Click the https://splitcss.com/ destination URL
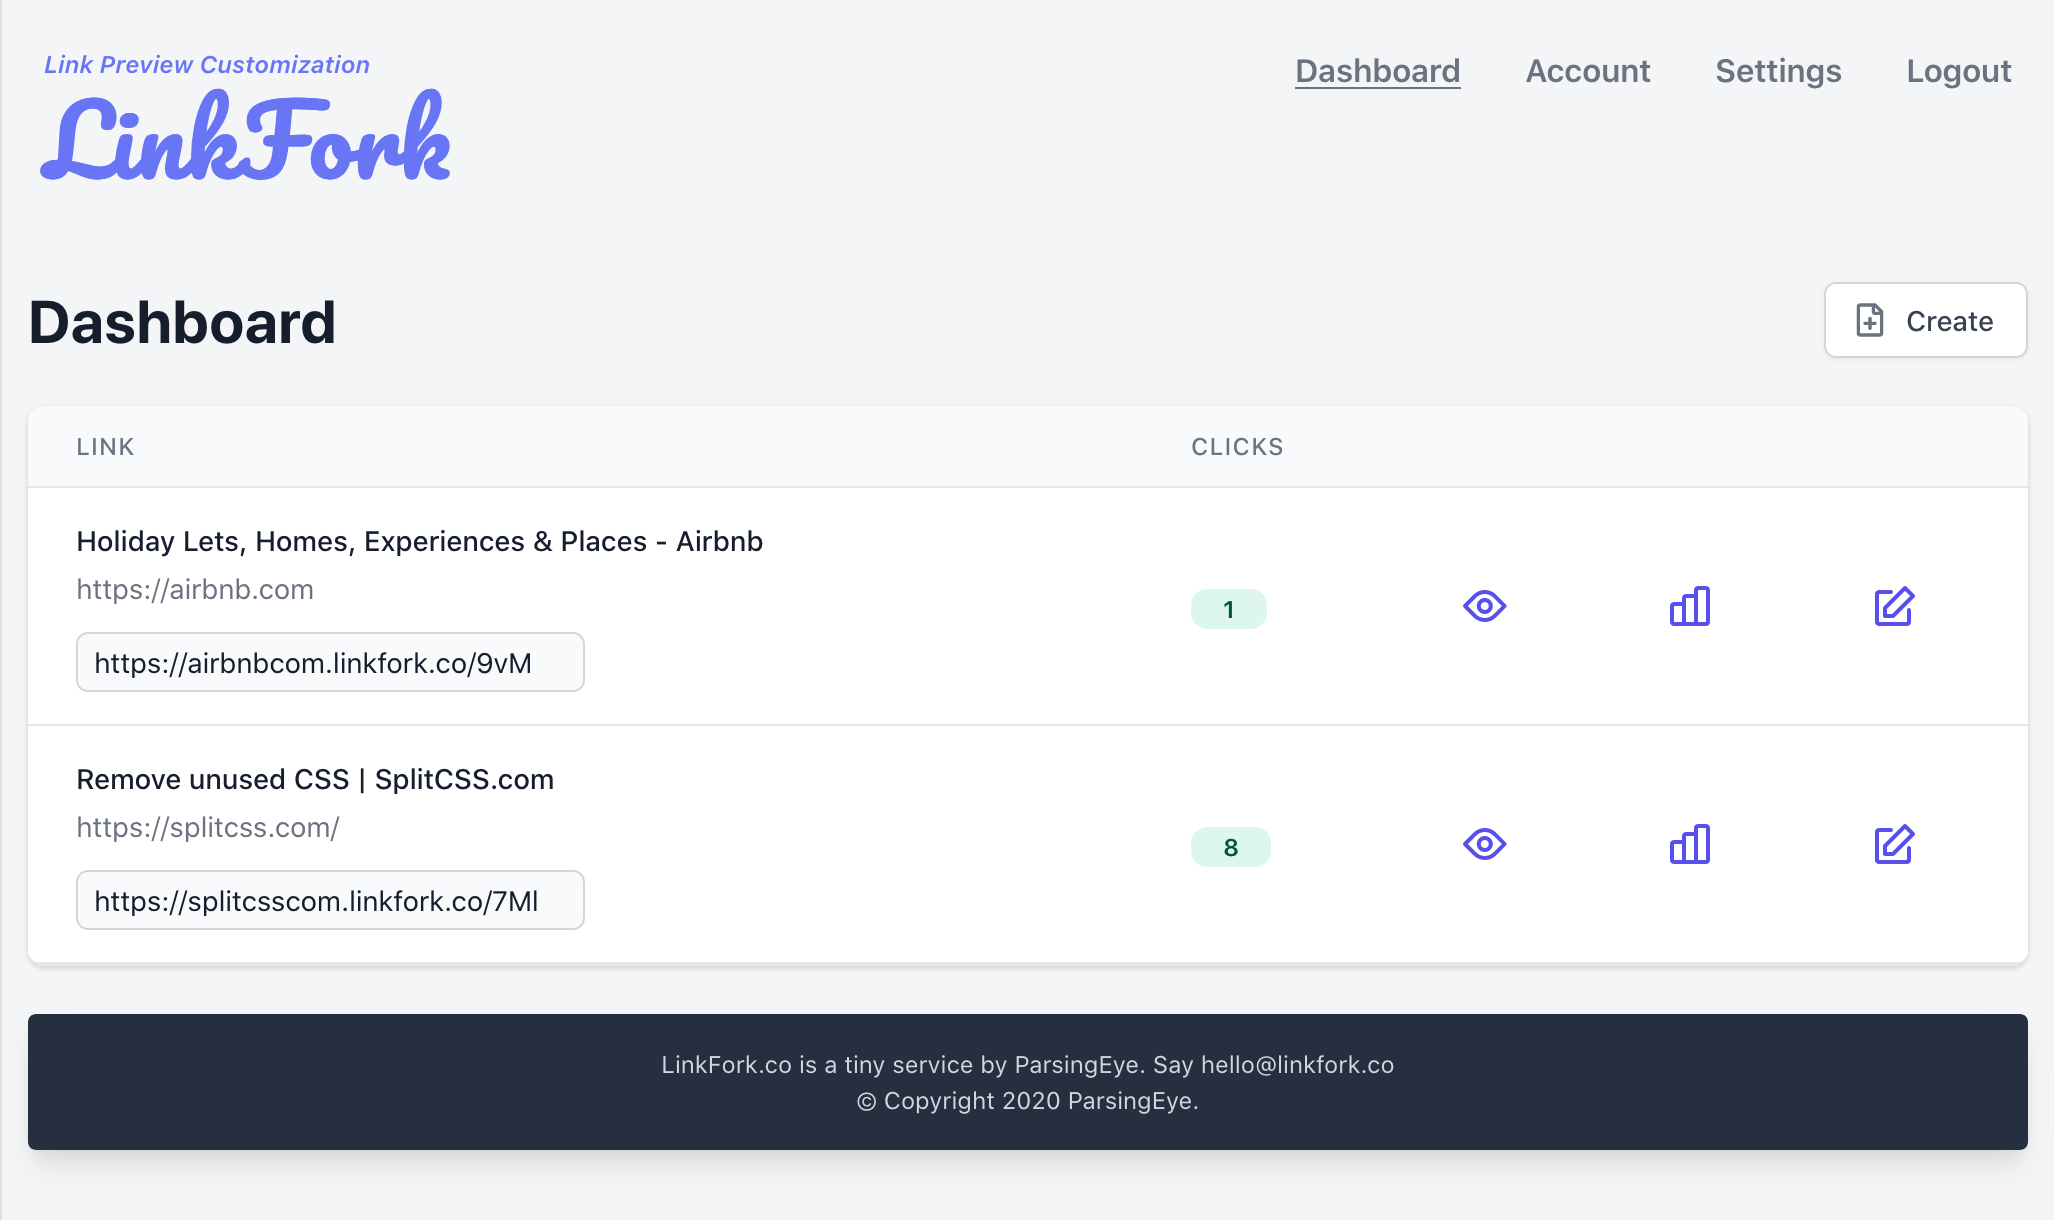2054x1220 pixels. pyautogui.click(x=208, y=827)
